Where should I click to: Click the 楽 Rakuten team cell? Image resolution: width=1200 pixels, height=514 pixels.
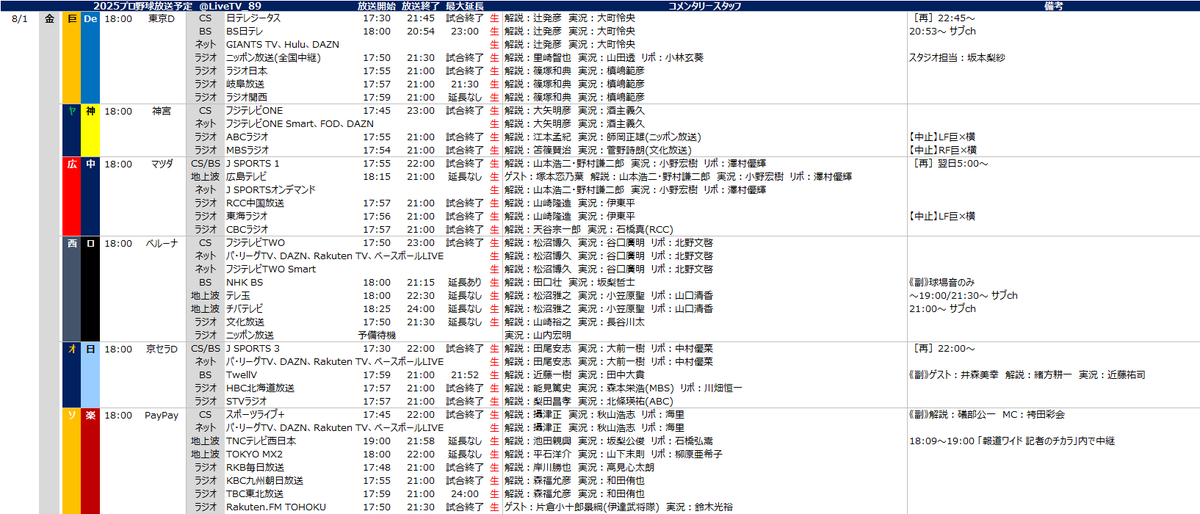[90, 460]
